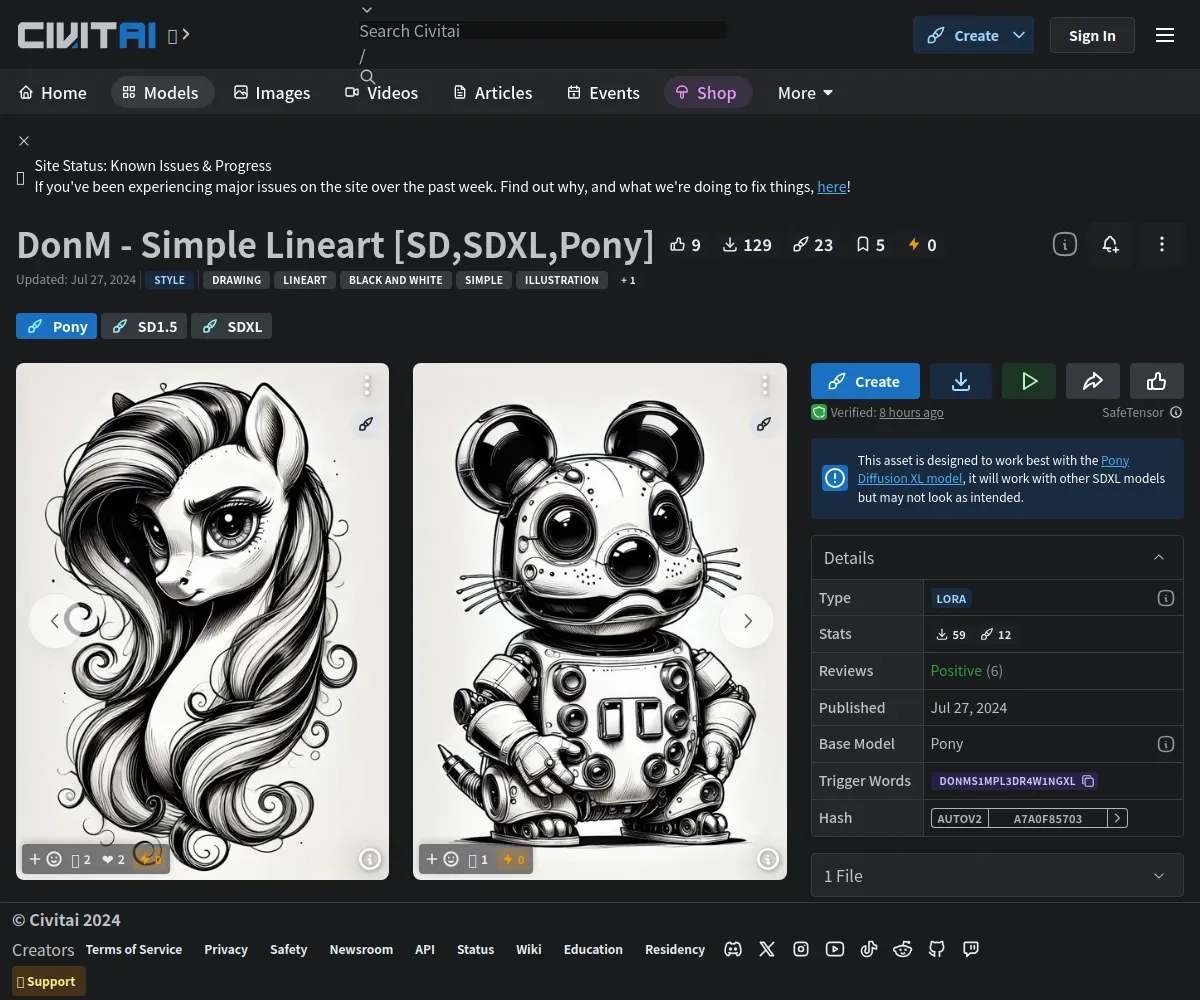This screenshot has width=1200, height=1000.
Task: Click the thumbs-up like button
Action: 1157,381
